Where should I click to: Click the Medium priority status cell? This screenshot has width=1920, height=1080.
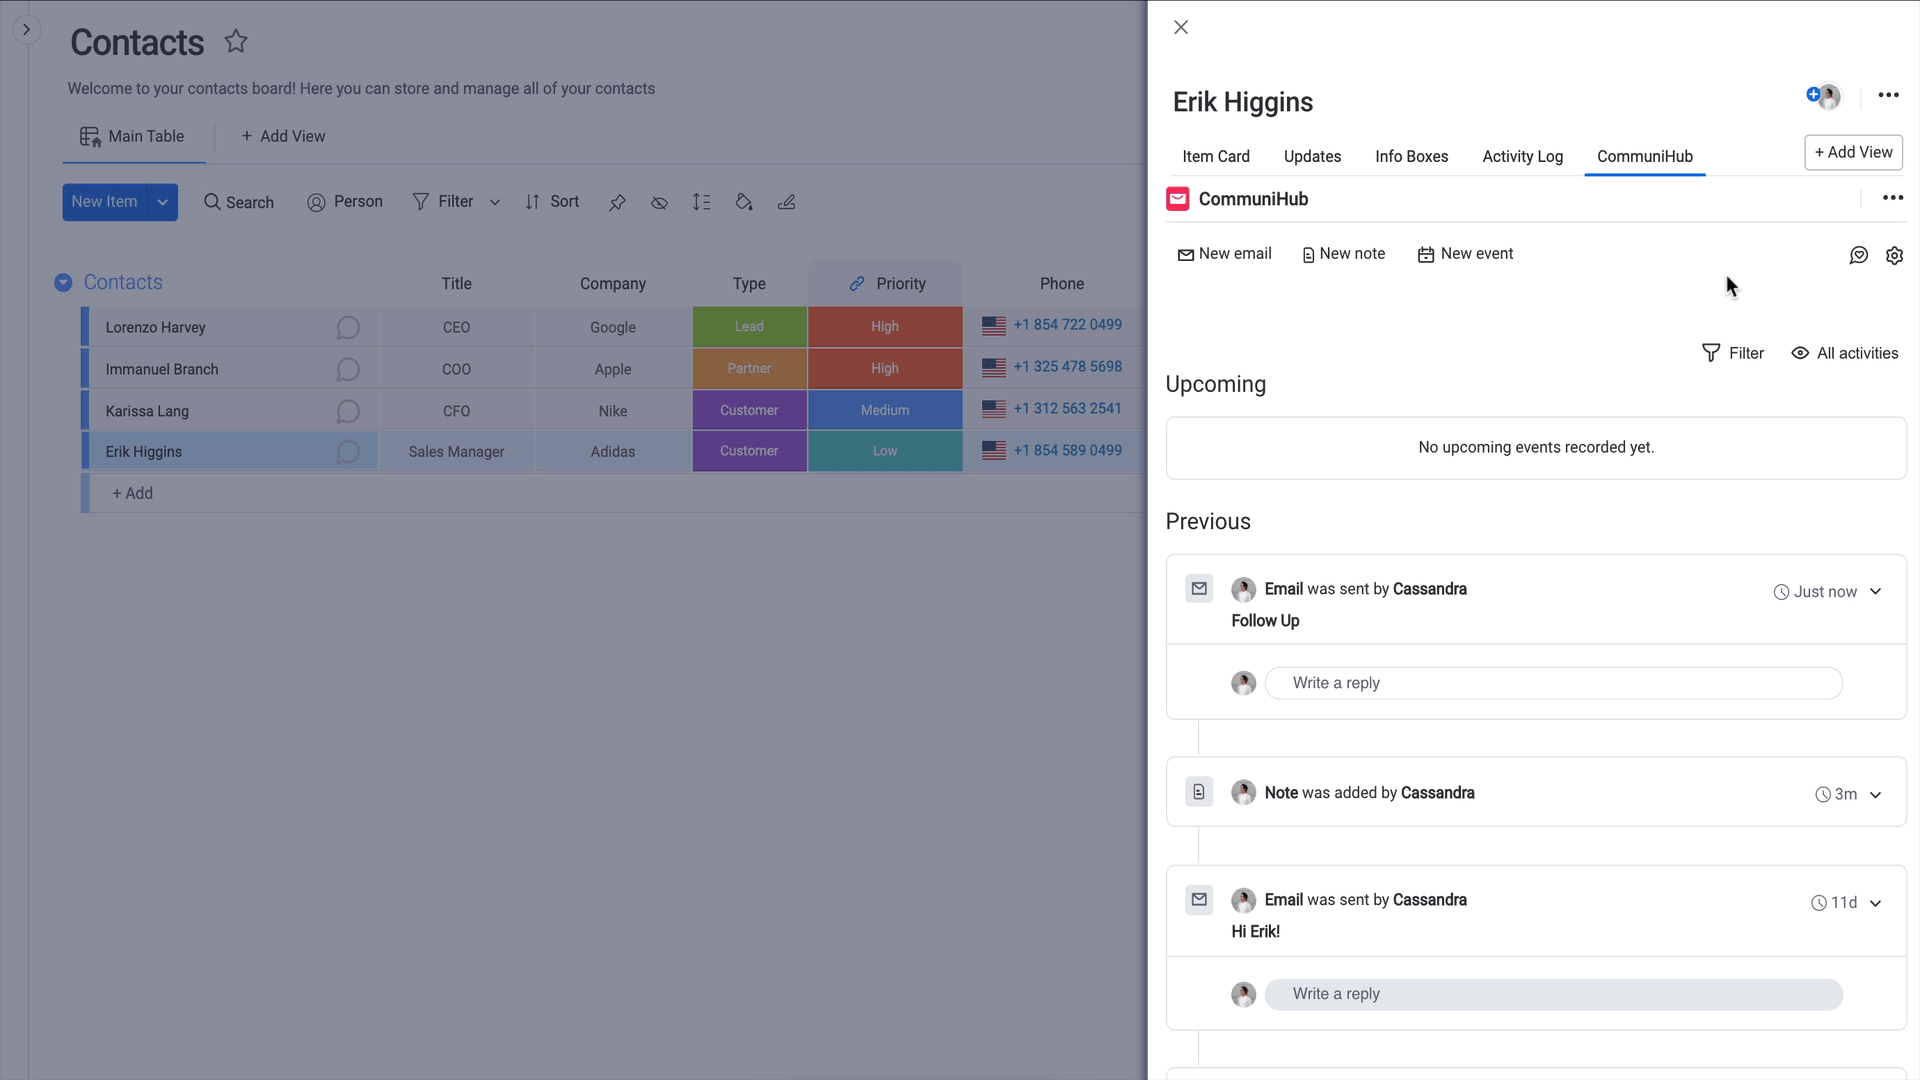885,411
